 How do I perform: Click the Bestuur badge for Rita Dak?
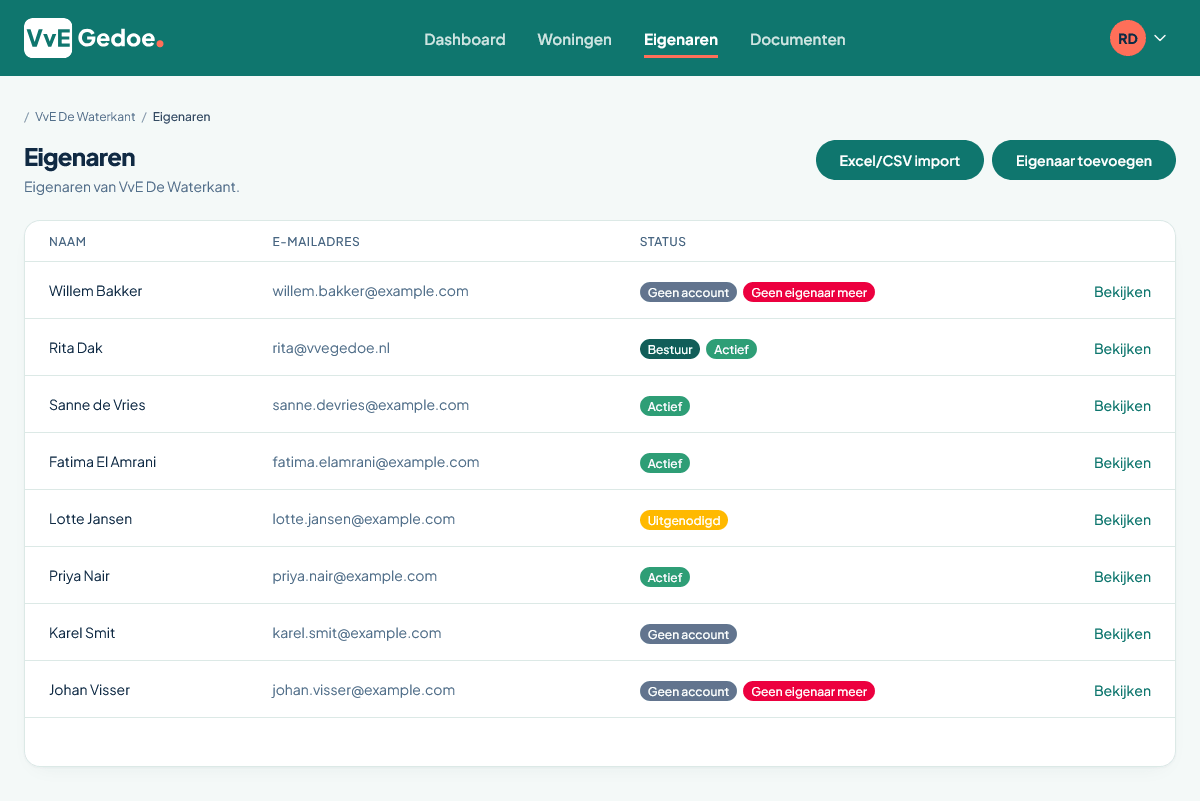[x=670, y=349]
